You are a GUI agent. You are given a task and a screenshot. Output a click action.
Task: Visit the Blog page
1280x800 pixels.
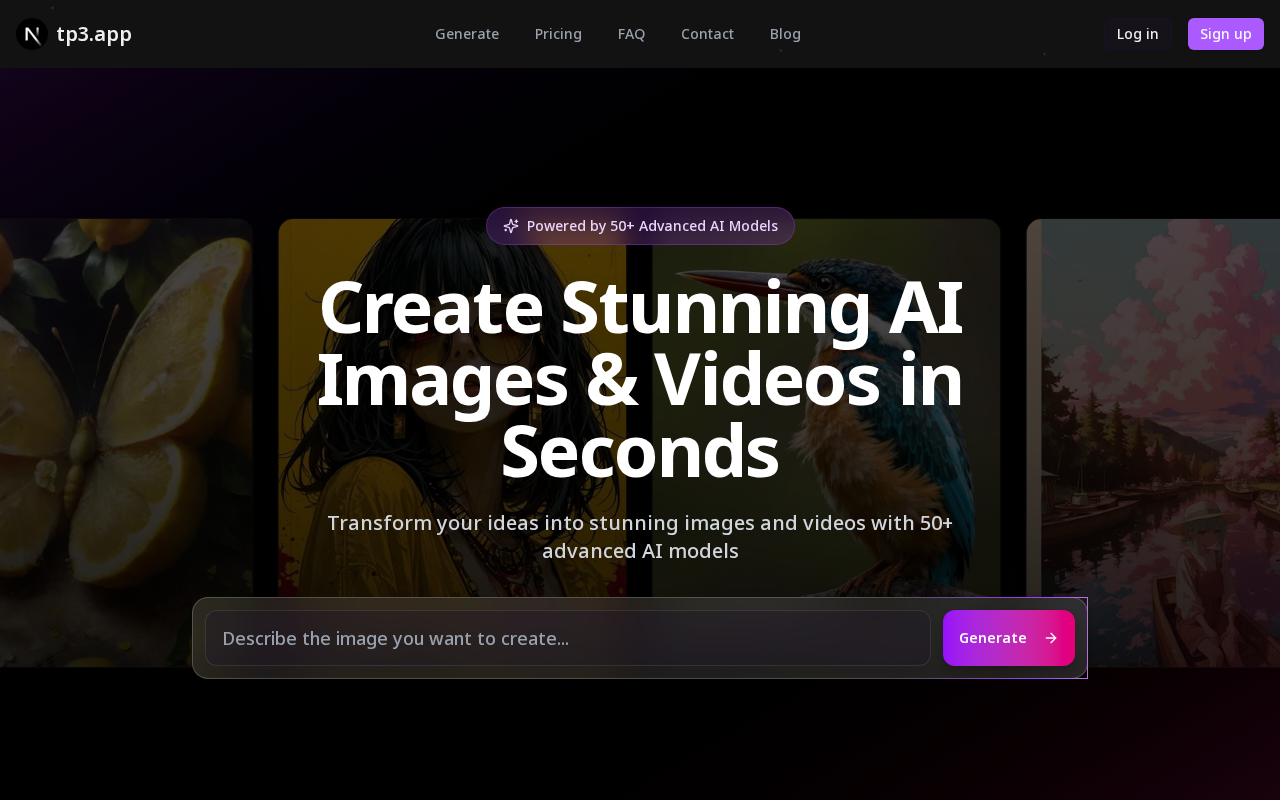pos(785,34)
